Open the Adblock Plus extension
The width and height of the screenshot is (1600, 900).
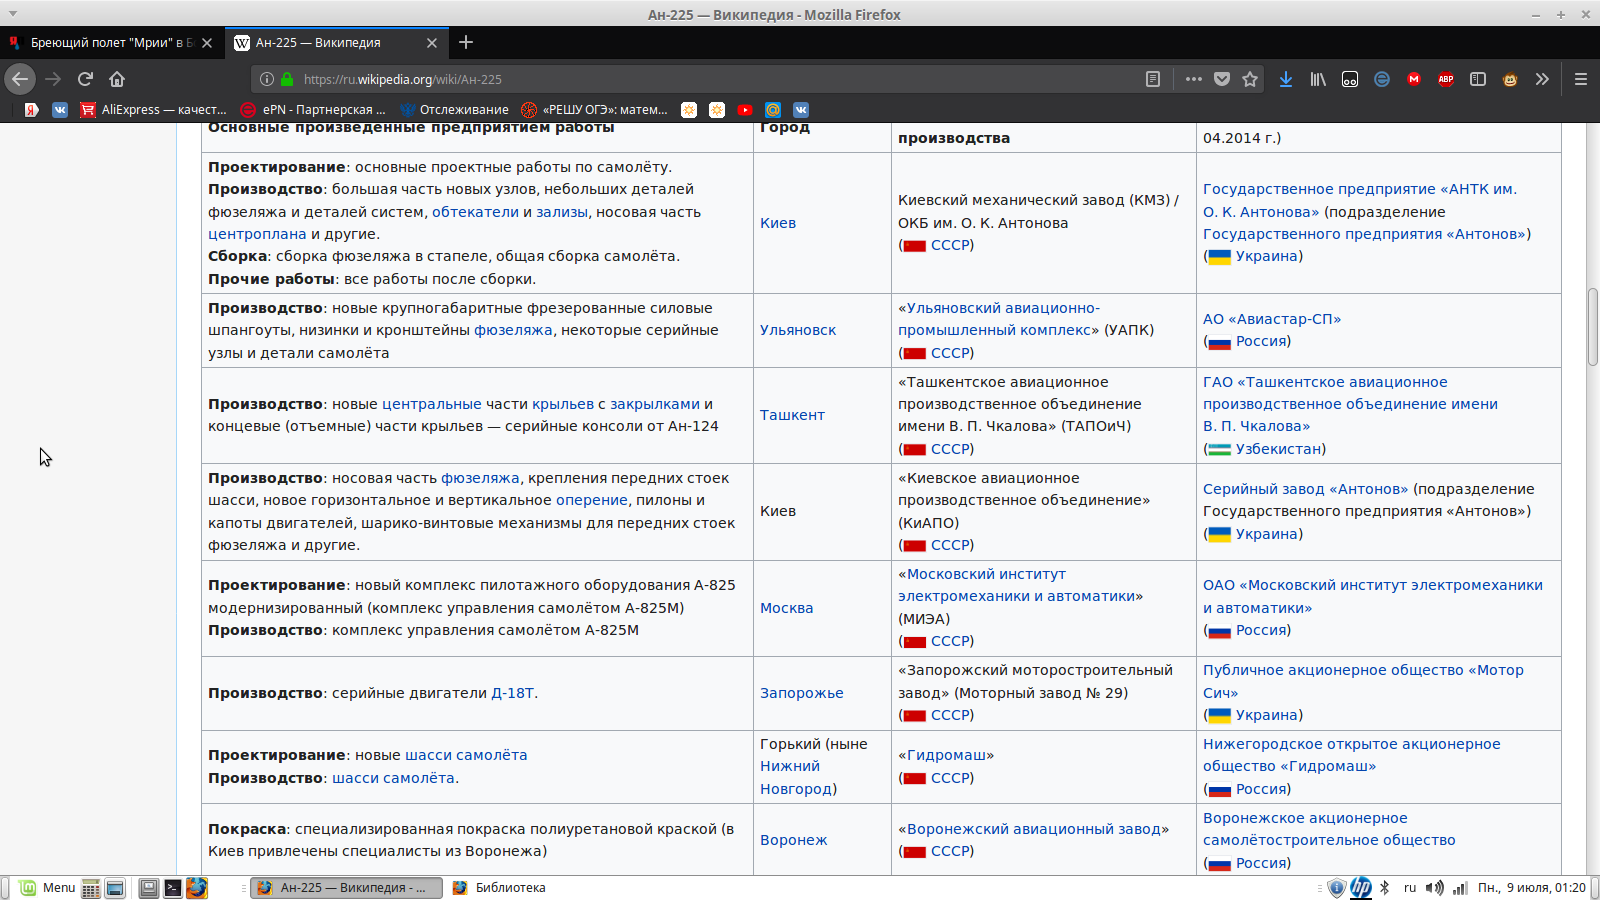pos(1446,79)
